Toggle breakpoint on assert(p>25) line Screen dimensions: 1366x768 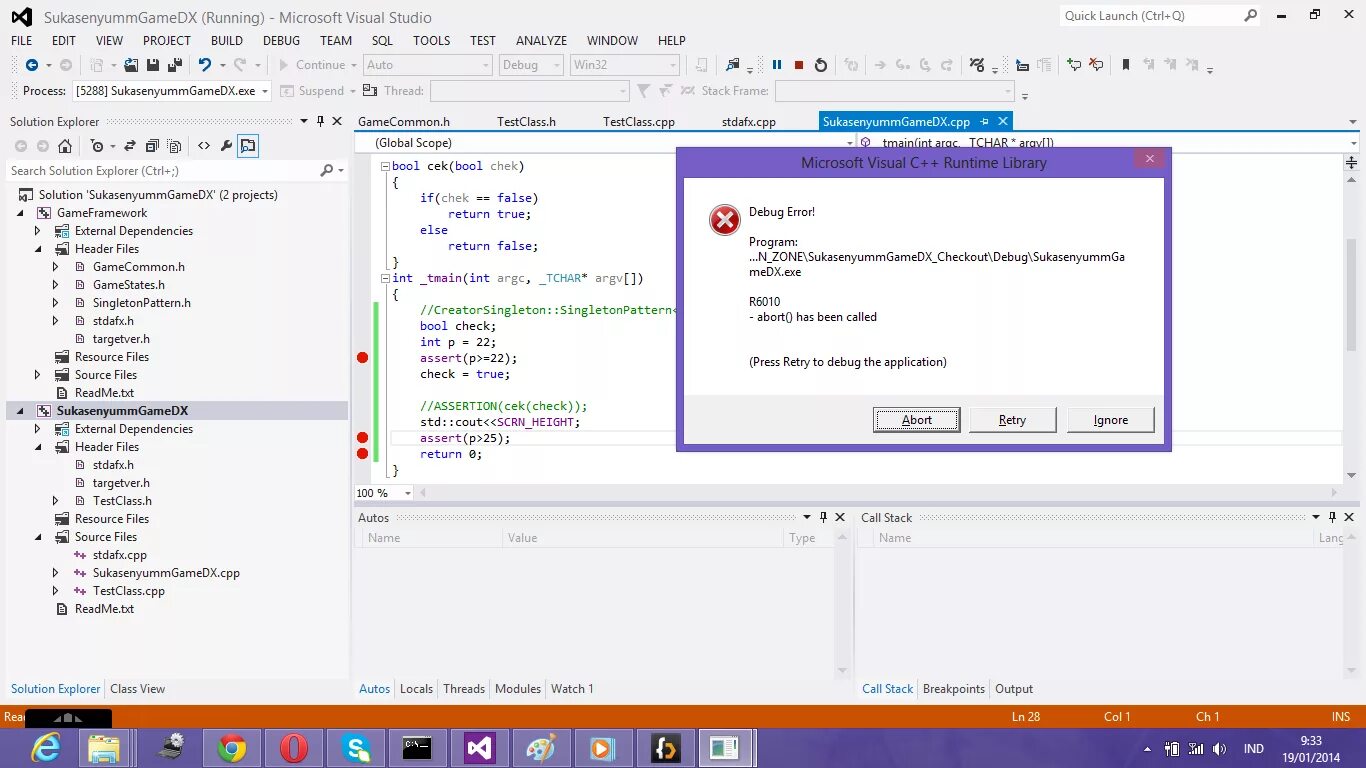point(363,438)
